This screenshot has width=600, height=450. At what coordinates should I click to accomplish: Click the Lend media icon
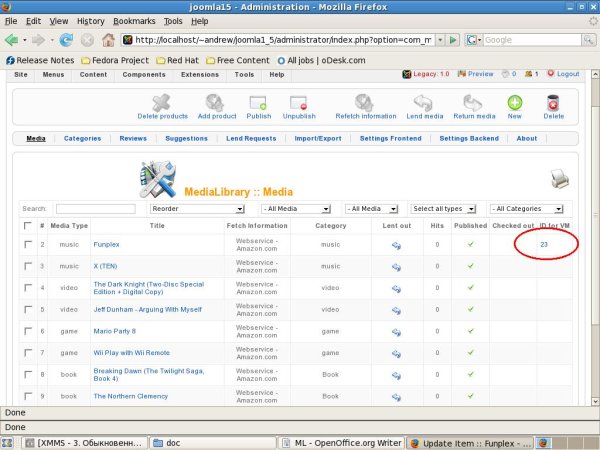pyautogui.click(x=423, y=103)
